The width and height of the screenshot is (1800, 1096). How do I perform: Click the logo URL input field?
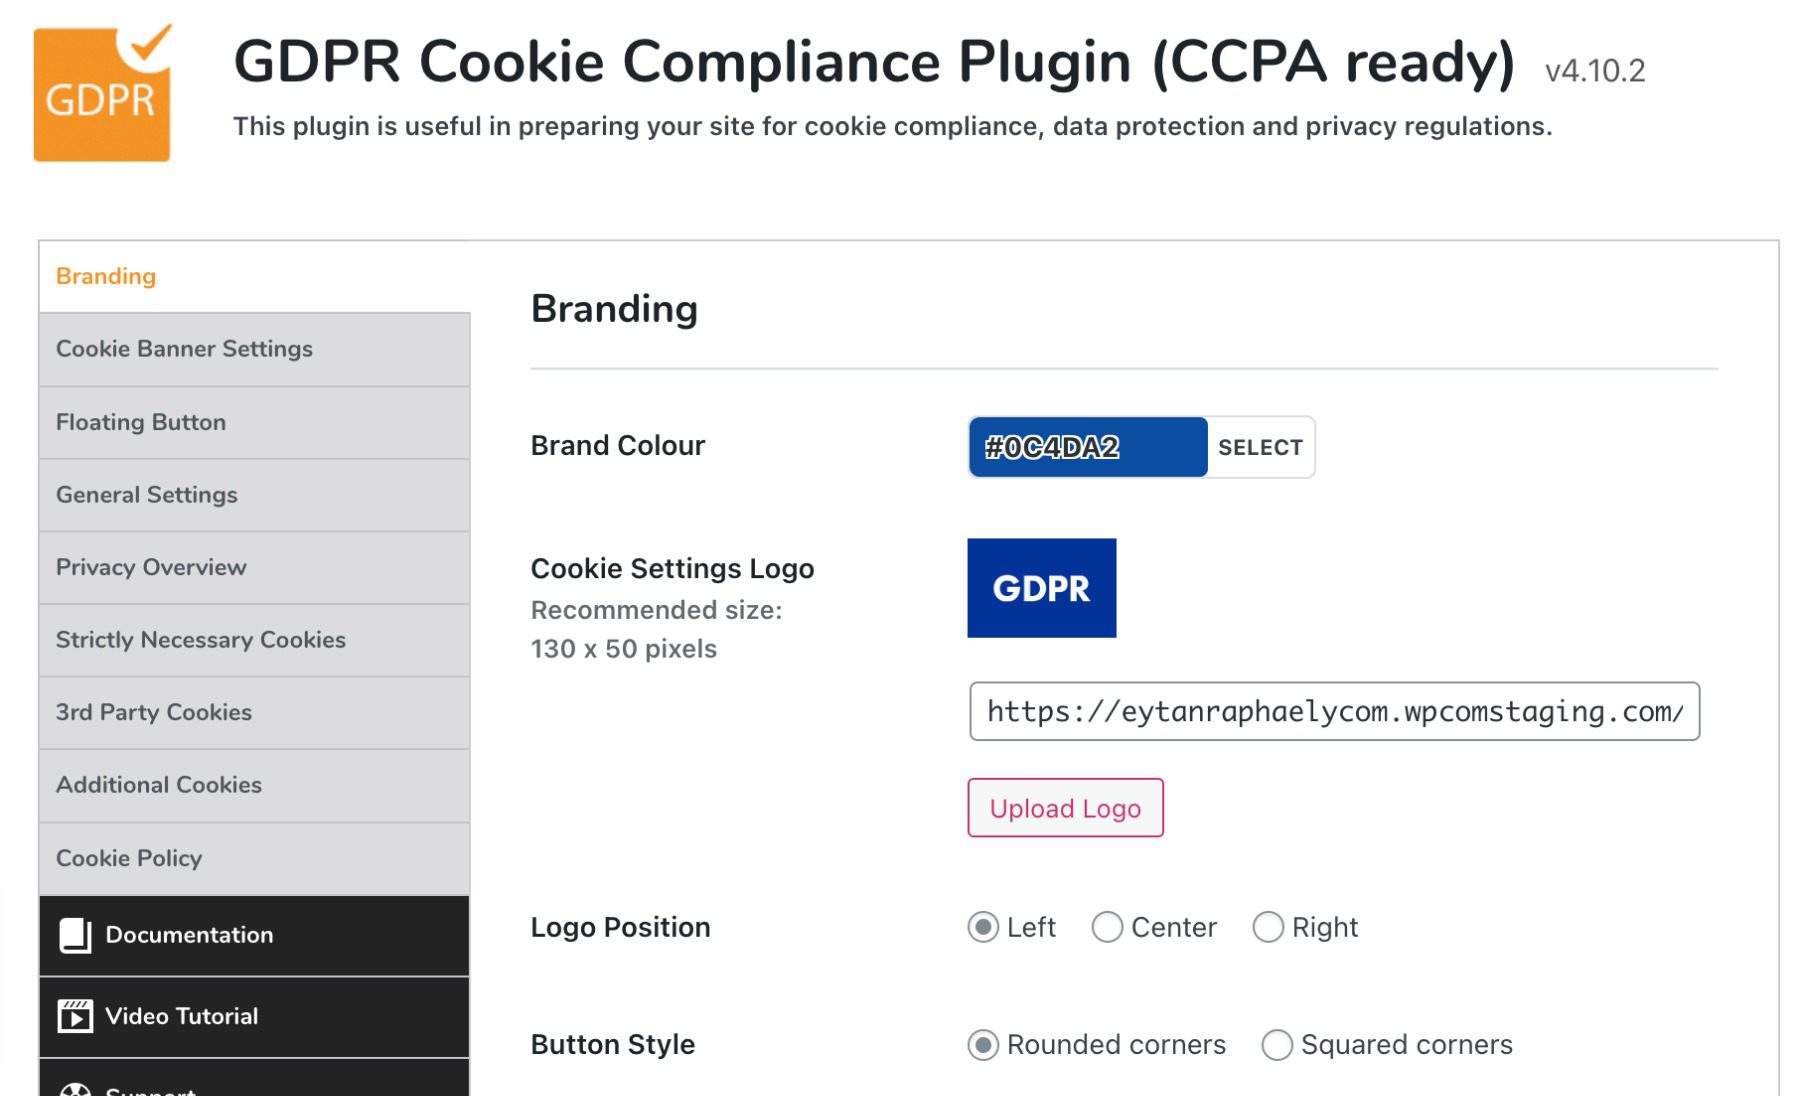[x=1334, y=712]
